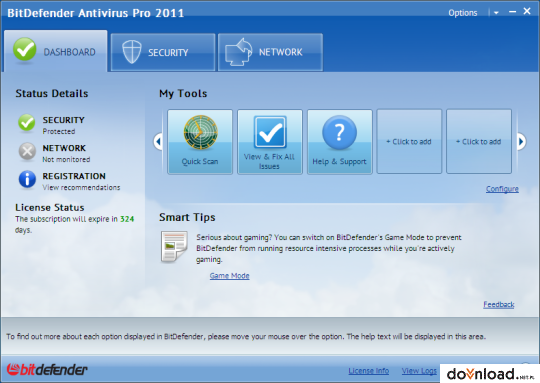This screenshot has height=383, width=540.
Task: Click 'View recommendations' under Registration
Action: click(81, 187)
